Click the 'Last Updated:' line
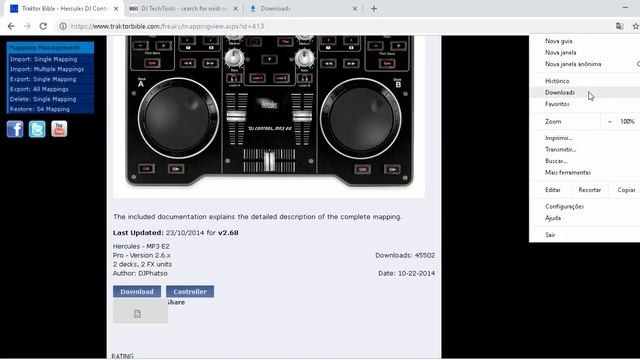640x360 pixels. coord(176,233)
